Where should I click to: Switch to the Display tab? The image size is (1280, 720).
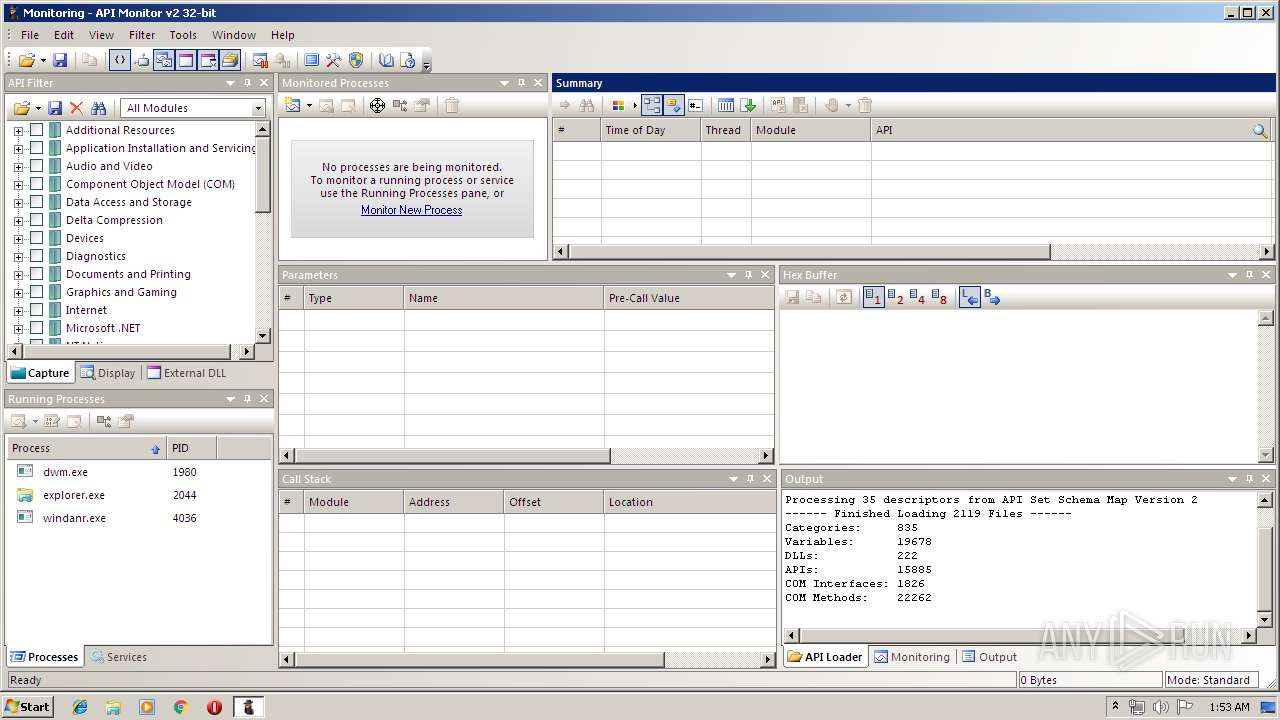coord(108,373)
